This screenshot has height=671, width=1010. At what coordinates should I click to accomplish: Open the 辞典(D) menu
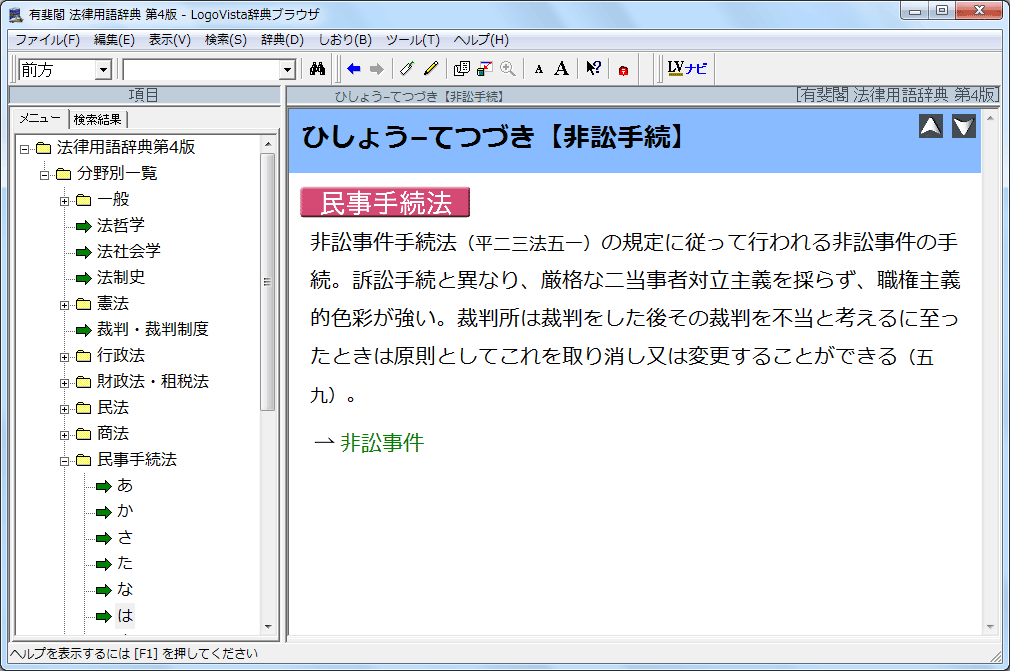[282, 40]
